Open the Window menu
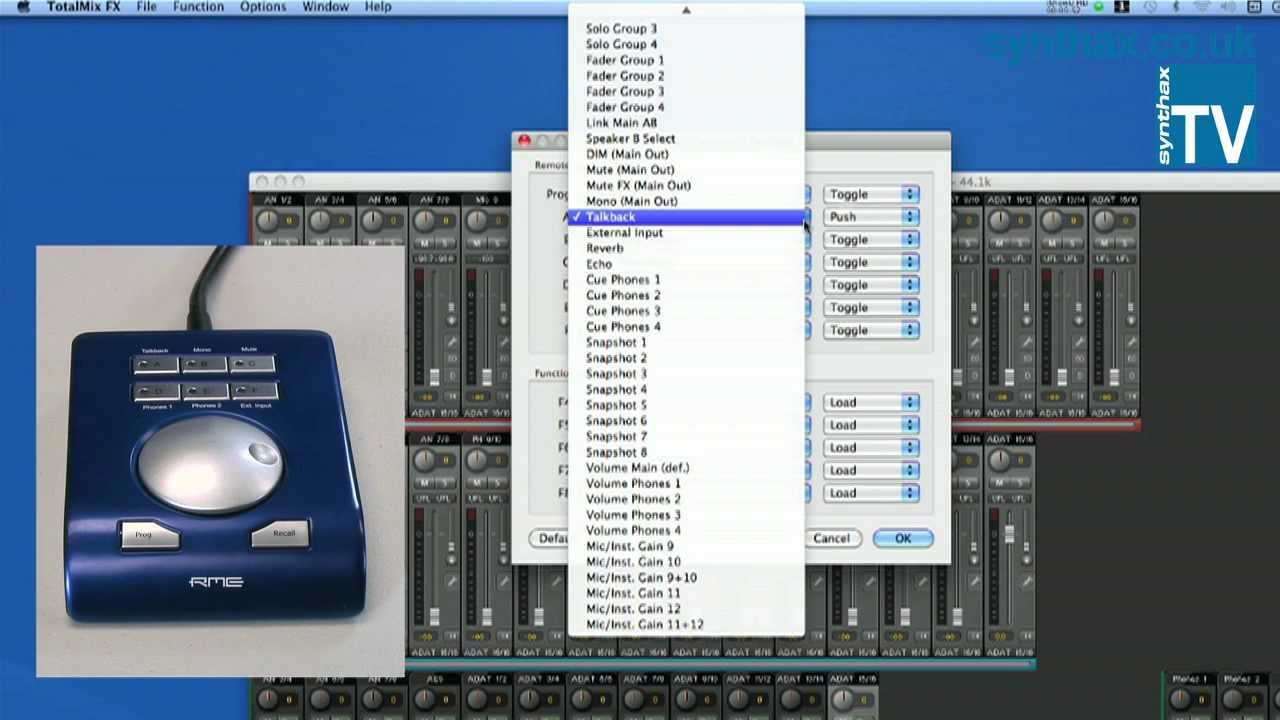The image size is (1280, 720). tap(325, 7)
